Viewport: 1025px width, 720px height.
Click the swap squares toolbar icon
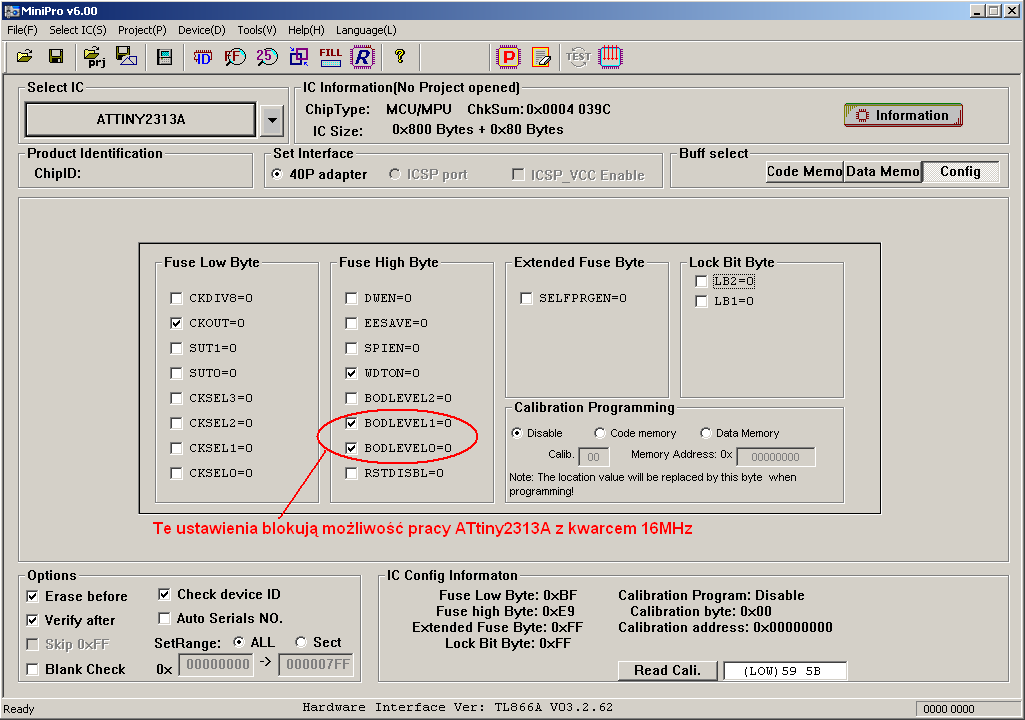tap(299, 57)
